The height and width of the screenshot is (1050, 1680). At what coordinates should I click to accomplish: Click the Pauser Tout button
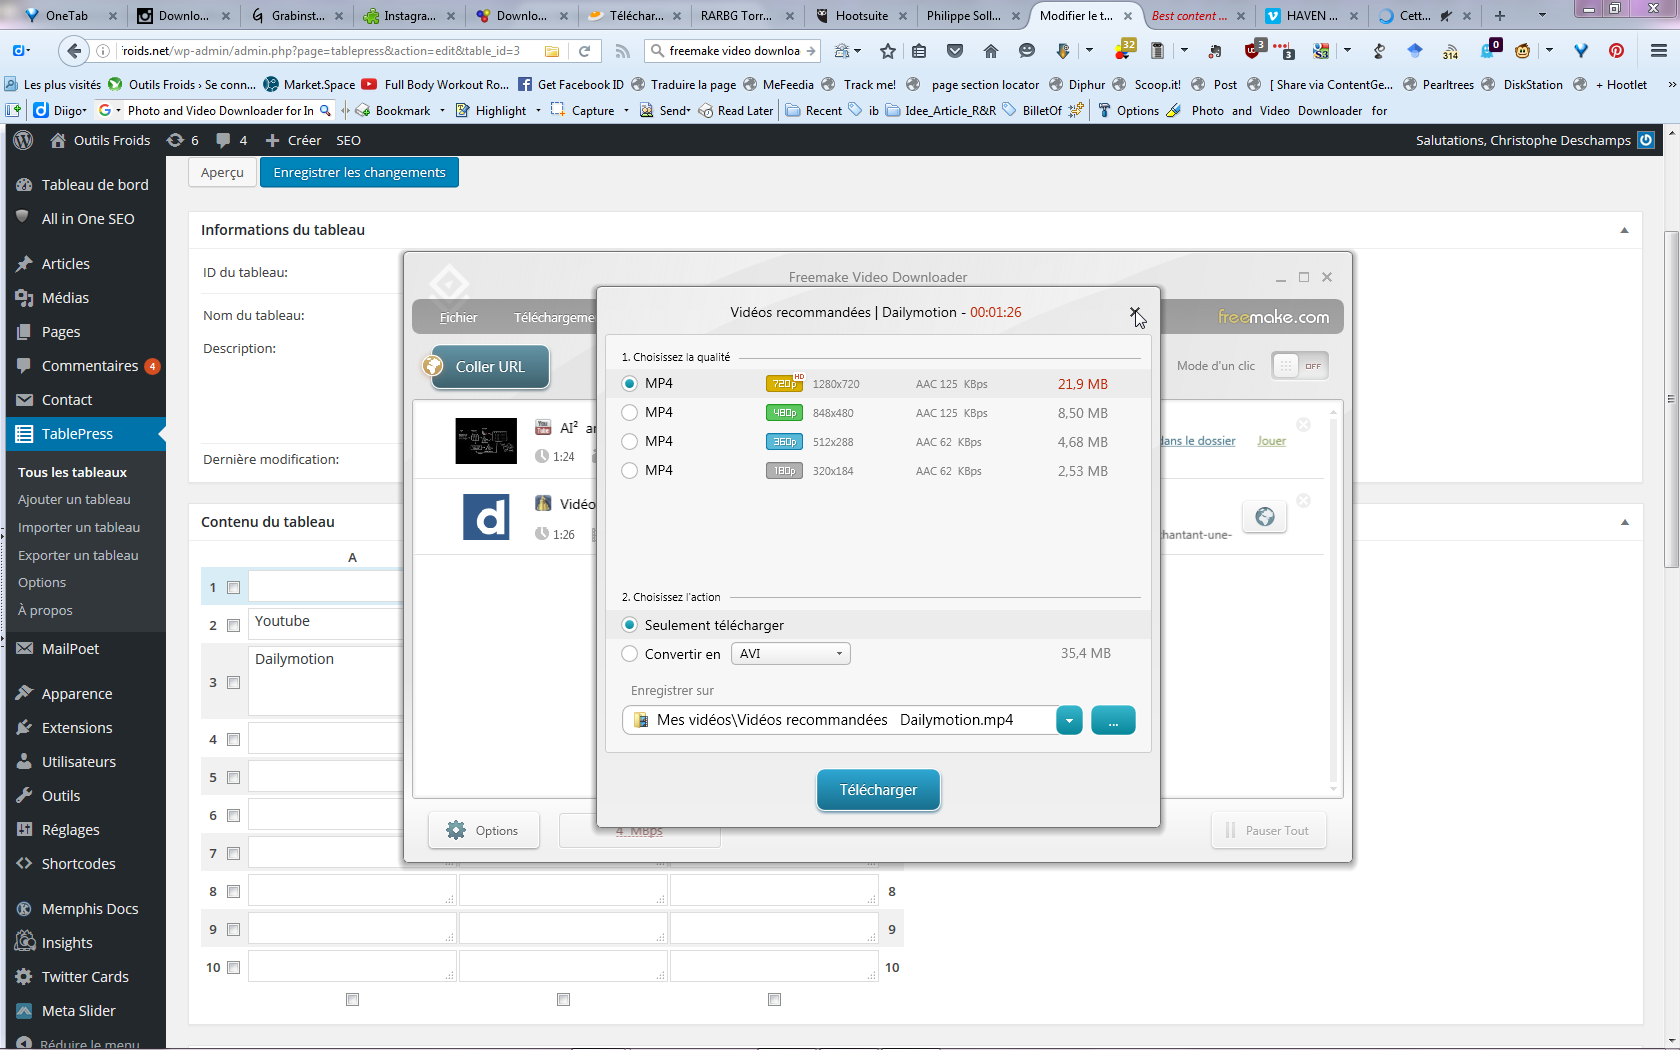[1269, 831]
